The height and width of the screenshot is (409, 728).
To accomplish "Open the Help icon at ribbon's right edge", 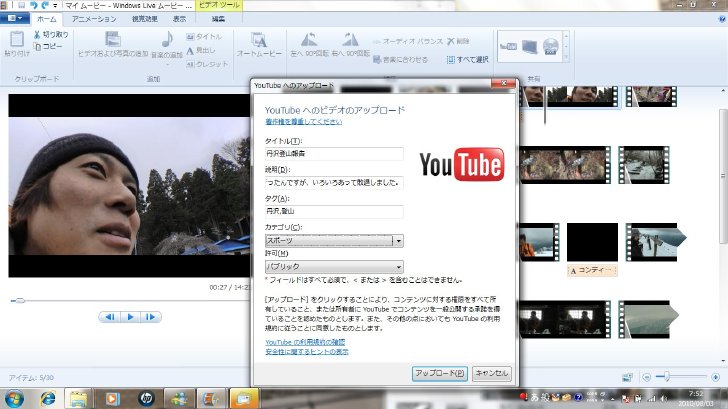I will pos(722,19).
